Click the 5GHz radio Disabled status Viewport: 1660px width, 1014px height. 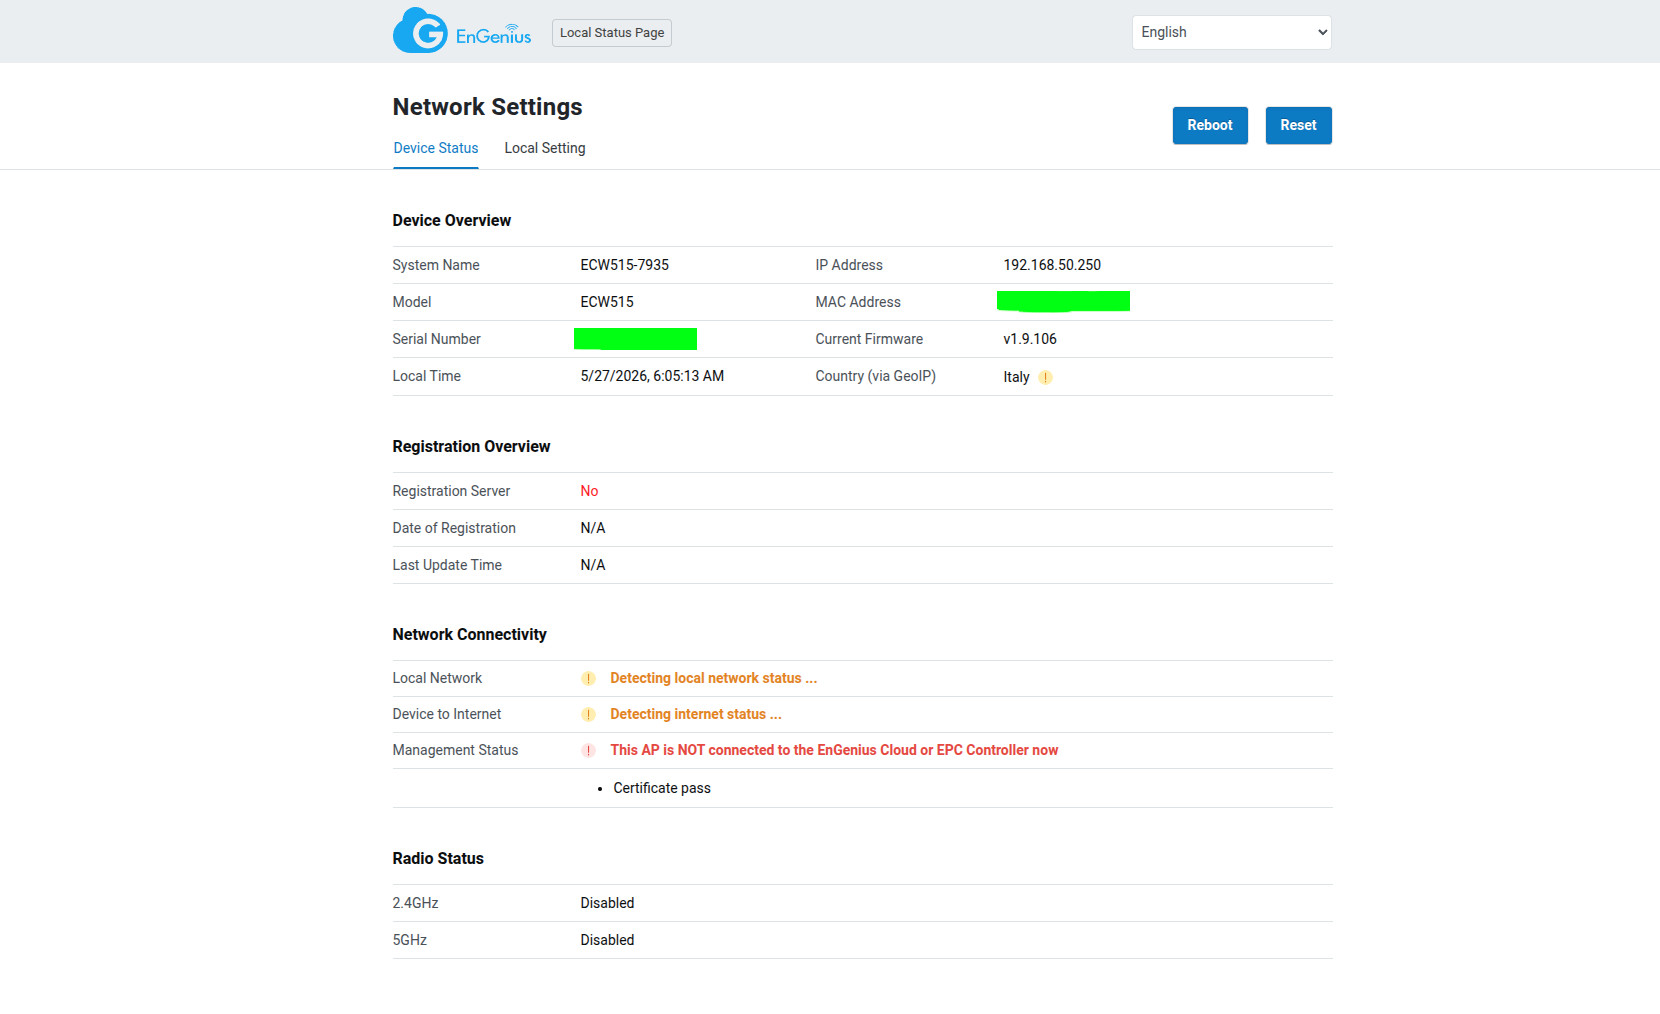coord(607,940)
